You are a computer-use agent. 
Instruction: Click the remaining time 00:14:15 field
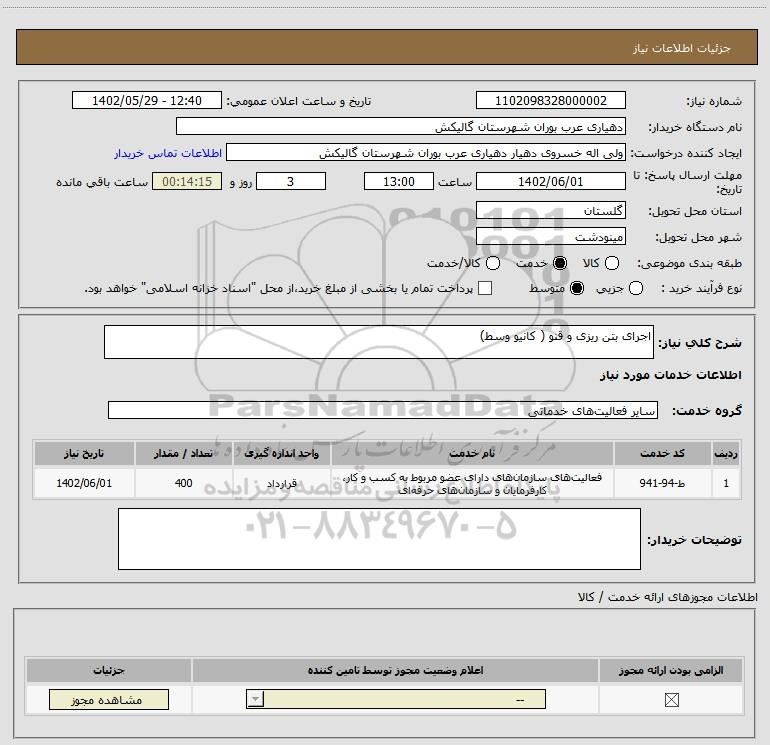point(187,181)
